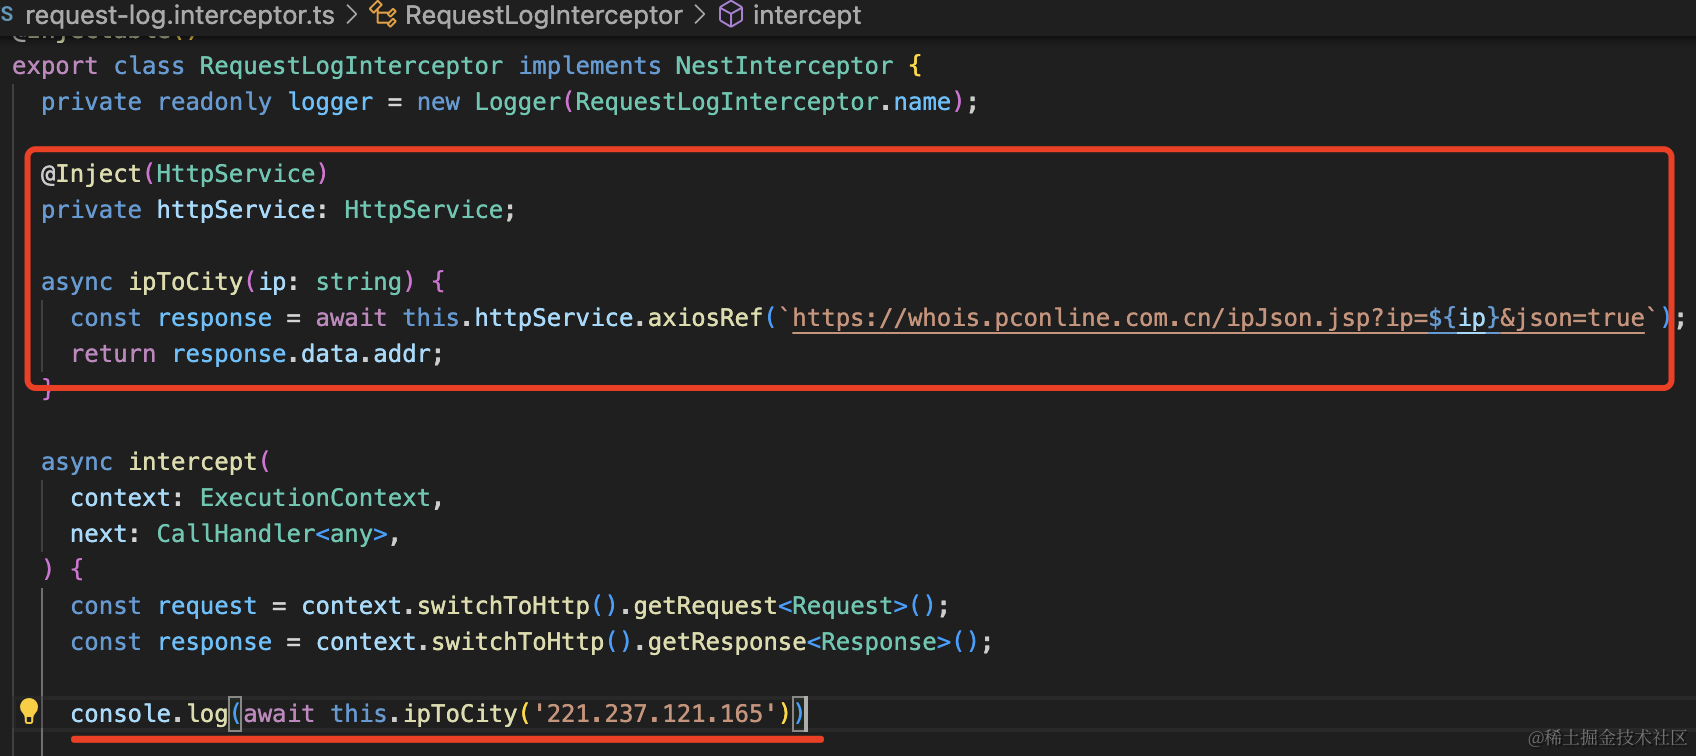1696x756 pixels.
Task: Expand the RequestLogInterceptor breadcrumb item
Action: point(543,16)
